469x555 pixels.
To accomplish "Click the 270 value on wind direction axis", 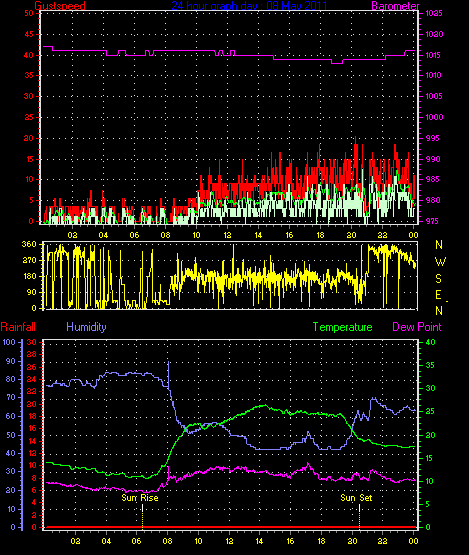I will coord(29,260).
